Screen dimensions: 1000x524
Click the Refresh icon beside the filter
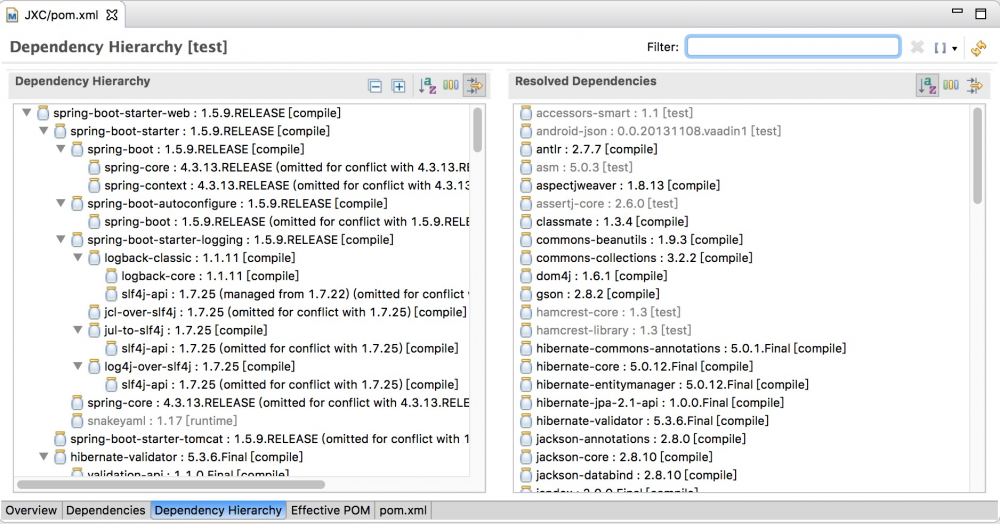978,47
